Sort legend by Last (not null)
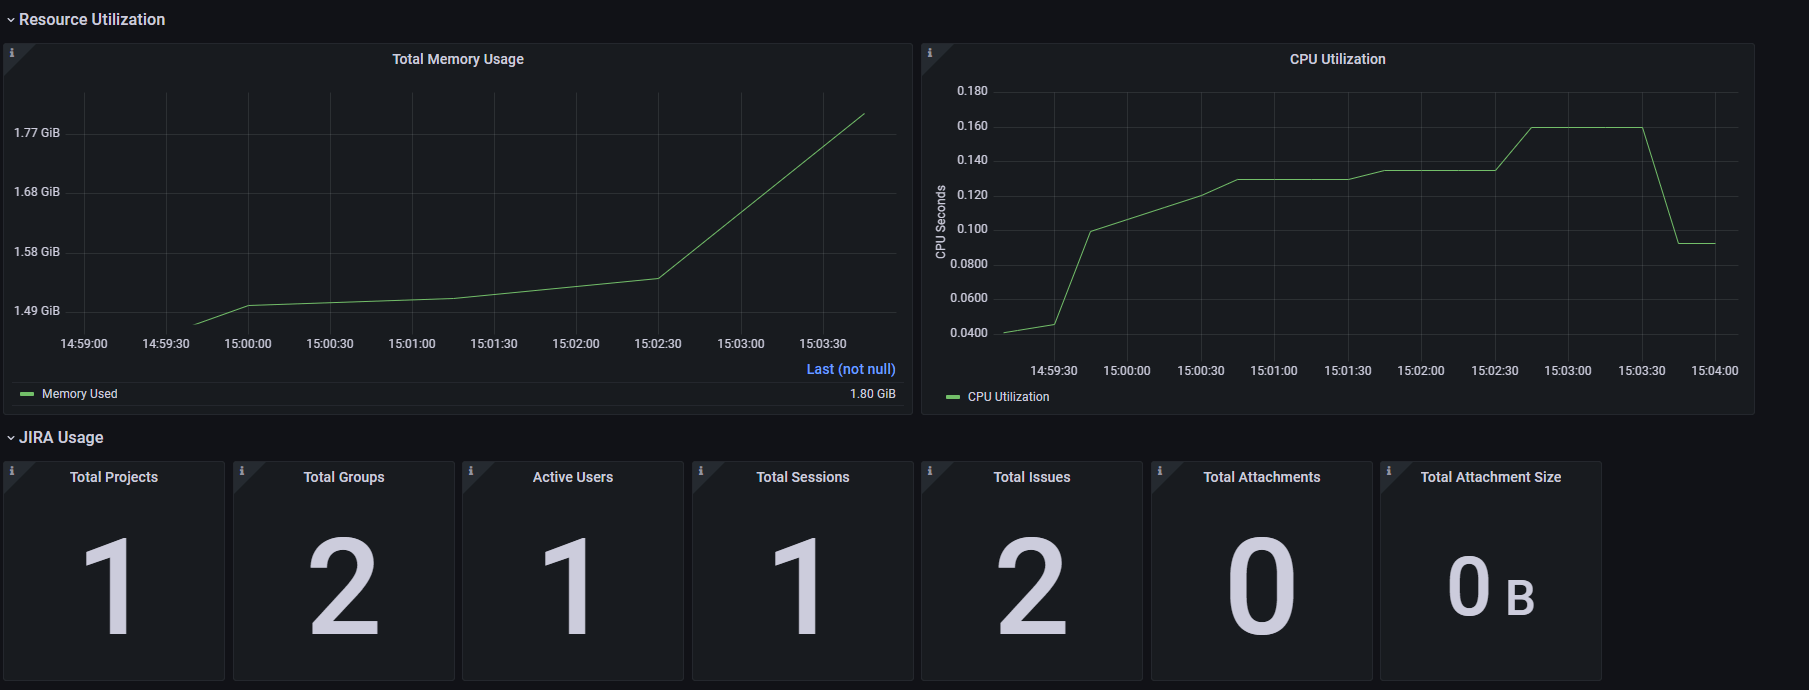The height and width of the screenshot is (690, 1809). 851,369
